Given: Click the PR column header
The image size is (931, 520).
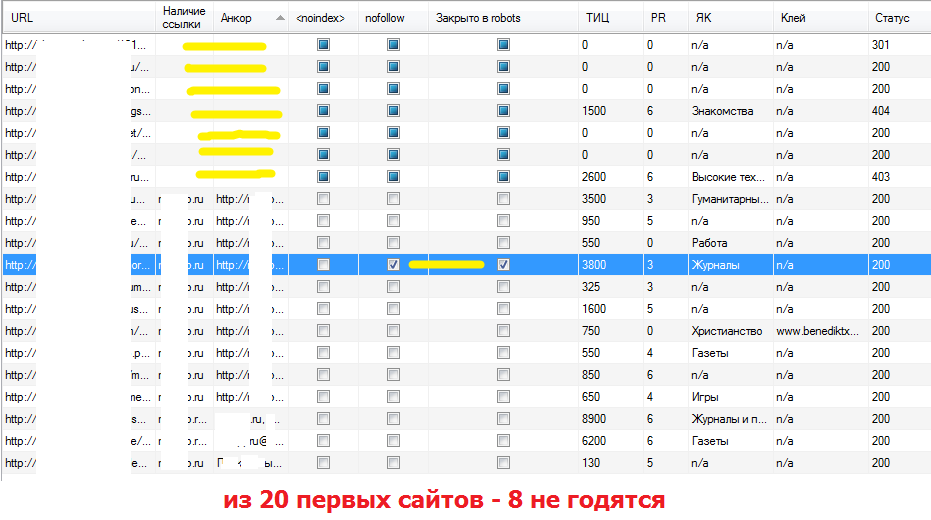Looking at the screenshot, I should coord(658,18).
